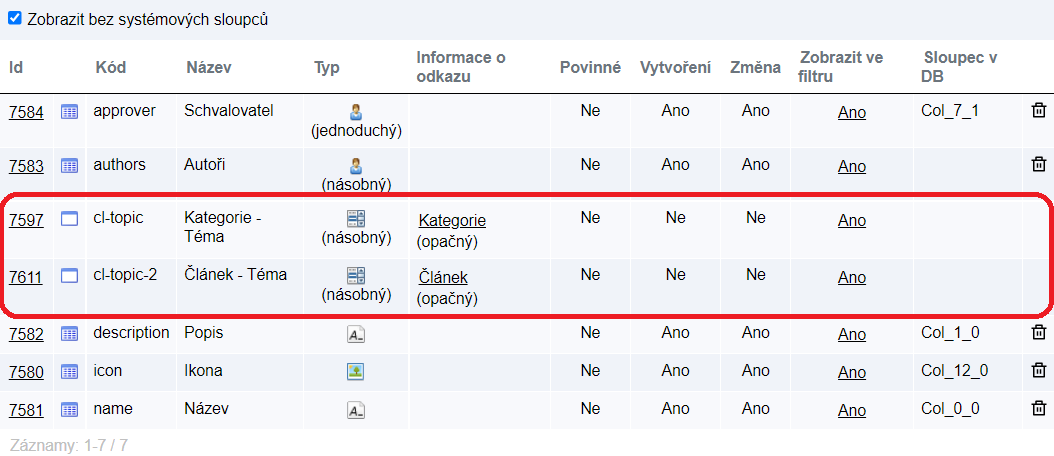Click the window icon in cl-topic-2 row

click(x=70, y=276)
